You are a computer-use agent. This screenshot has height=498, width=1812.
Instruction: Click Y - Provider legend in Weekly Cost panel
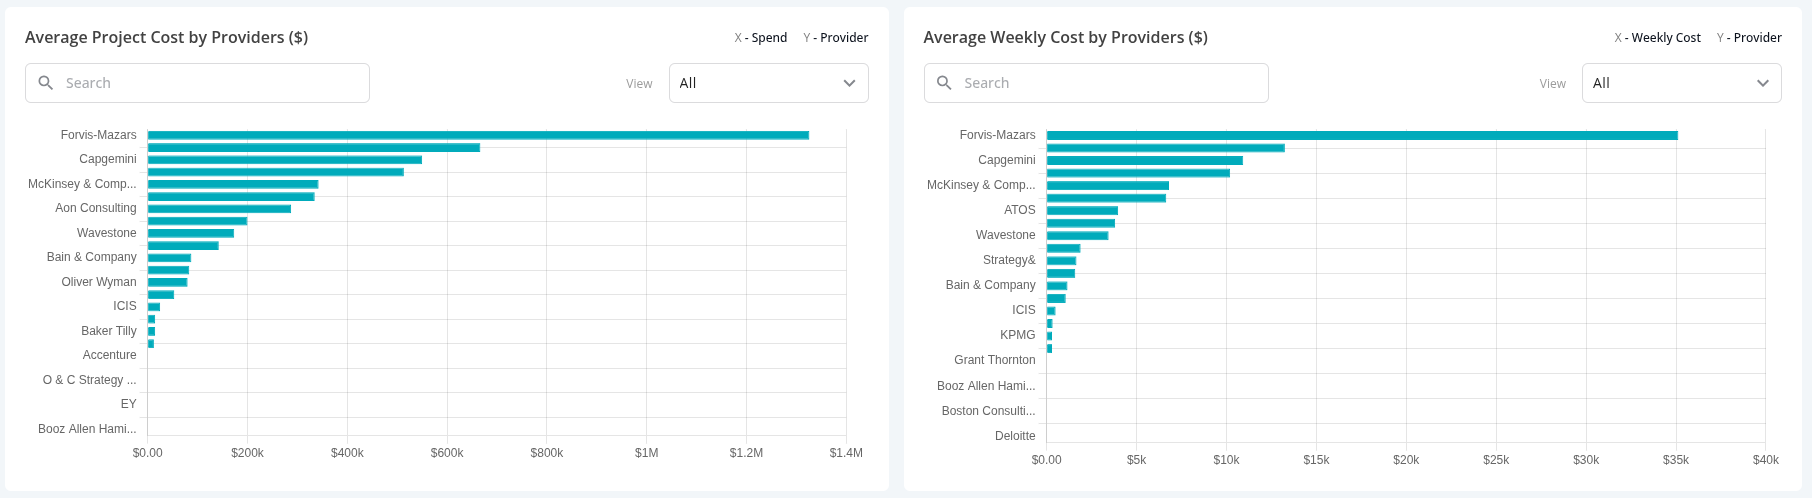[x=1749, y=38]
